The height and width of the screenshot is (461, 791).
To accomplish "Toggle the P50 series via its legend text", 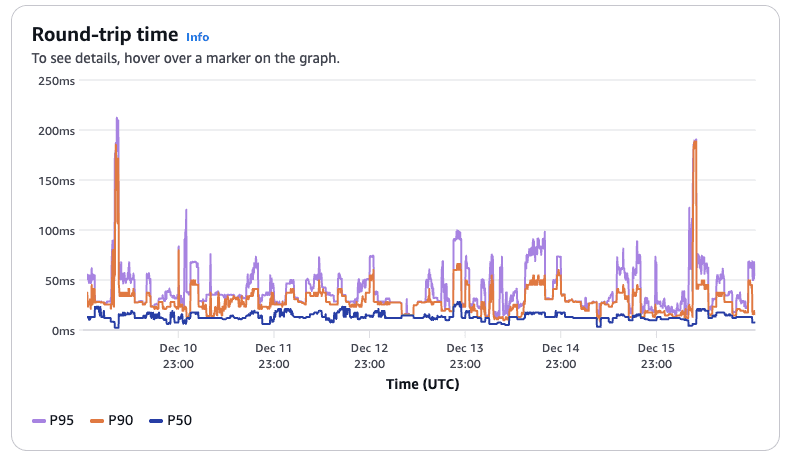I will point(179,421).
